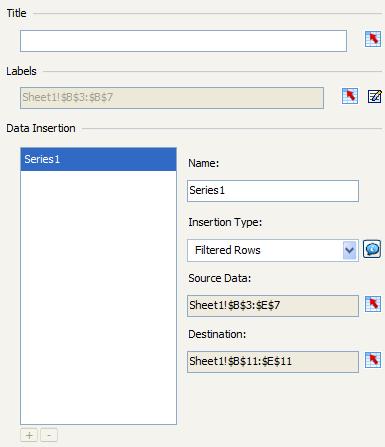Click the Source Data range selector icon
The width and height of the screenshot is (385, 447).
click(x=373, y=304)
